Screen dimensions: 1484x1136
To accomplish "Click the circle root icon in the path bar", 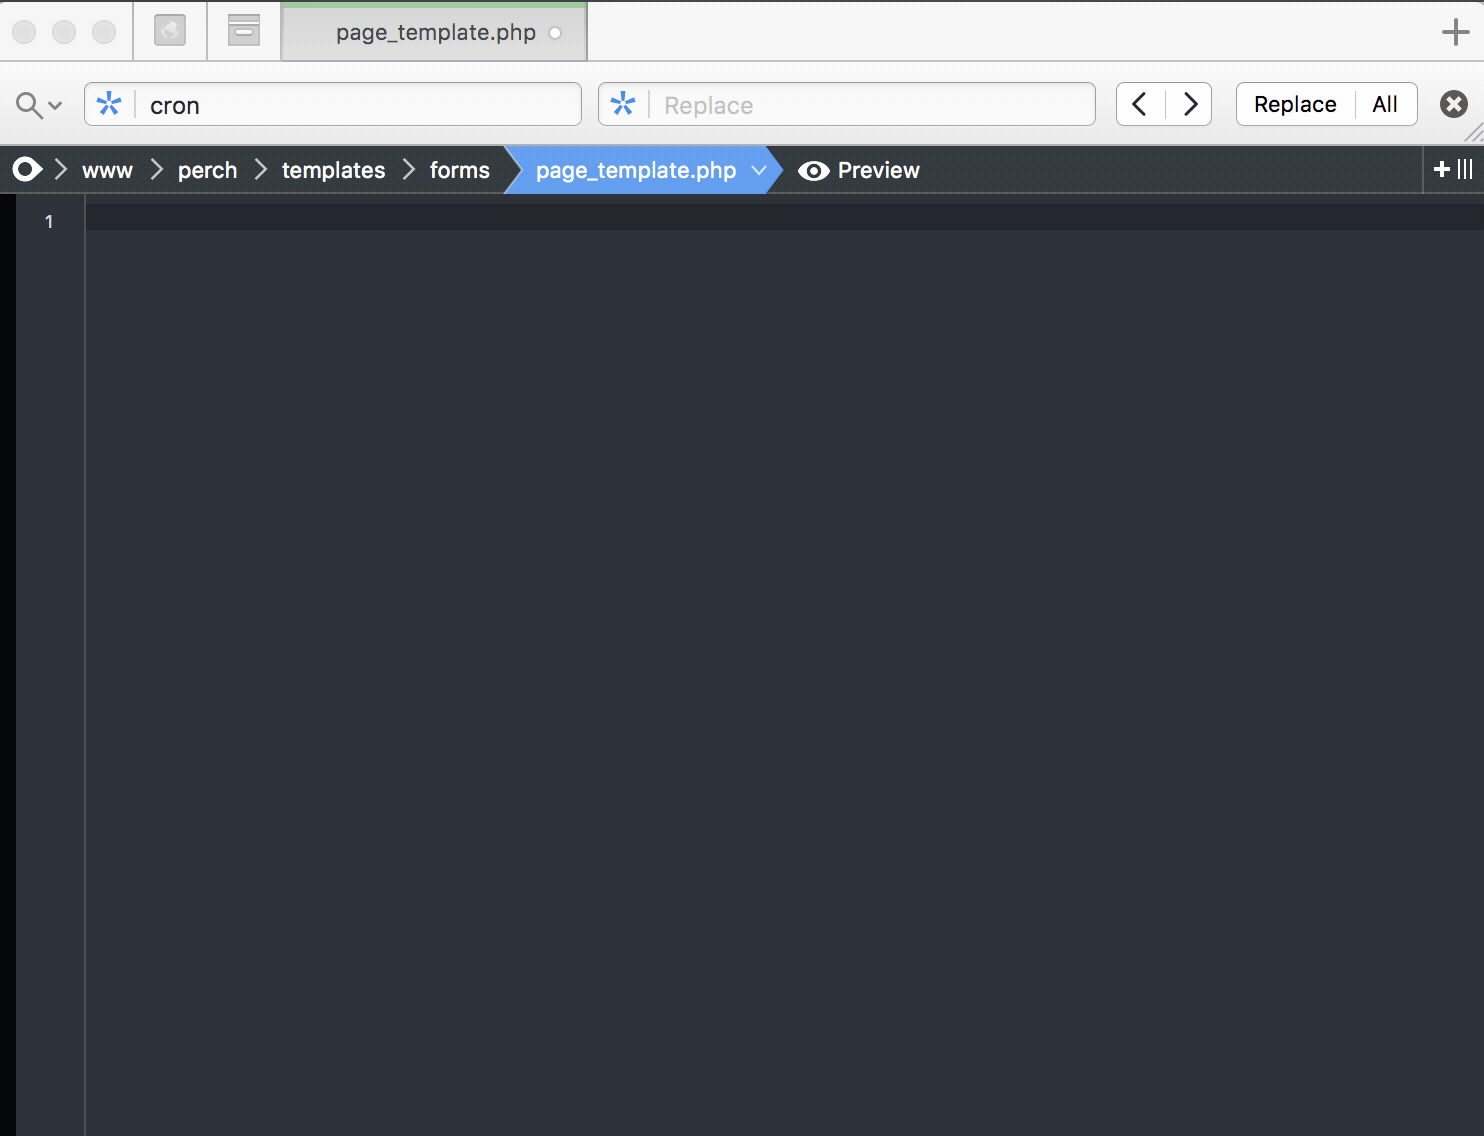I will pos(27,170).
